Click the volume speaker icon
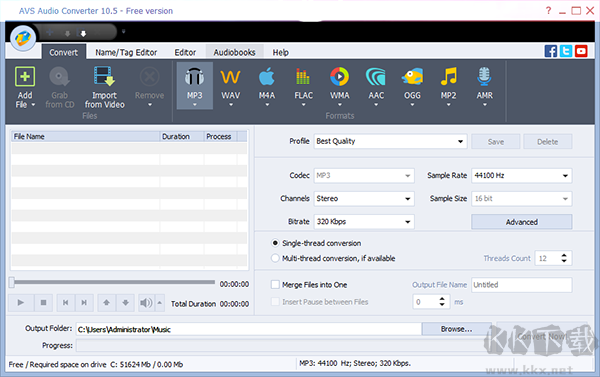 [146, 303]
